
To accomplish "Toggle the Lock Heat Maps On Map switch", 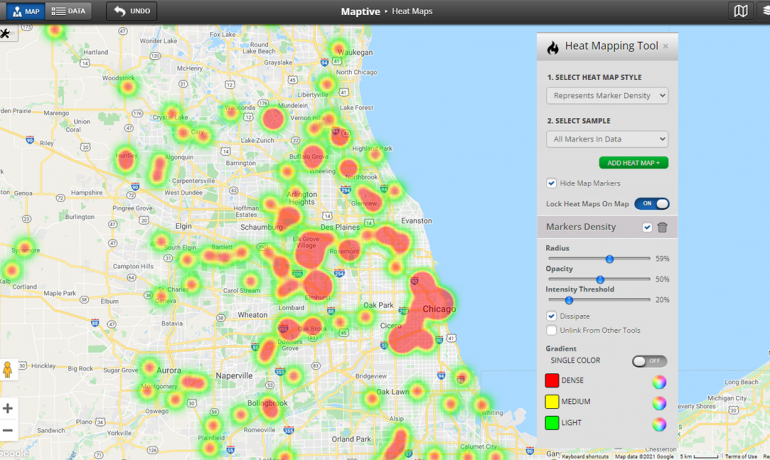I will click(x=652, y=204).
